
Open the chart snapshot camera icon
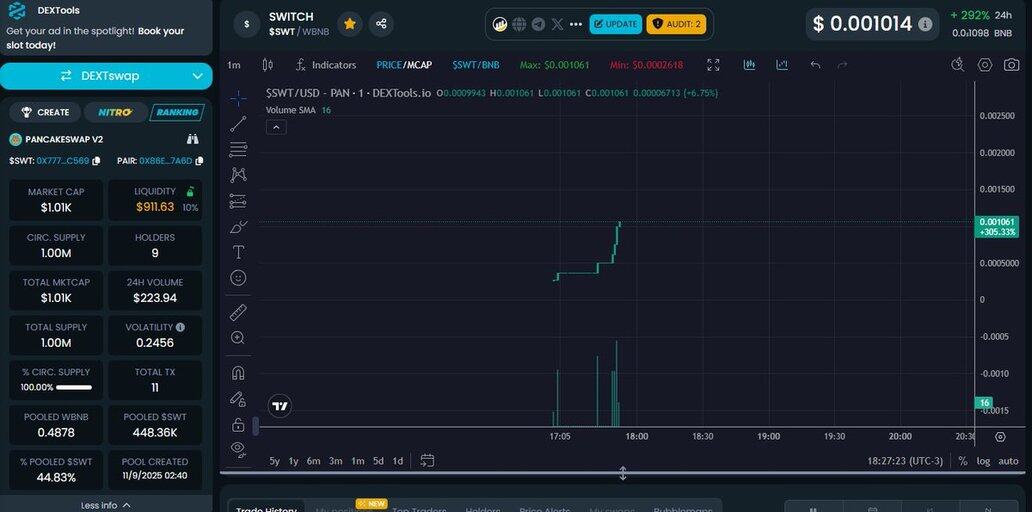tap(1012, 65)
